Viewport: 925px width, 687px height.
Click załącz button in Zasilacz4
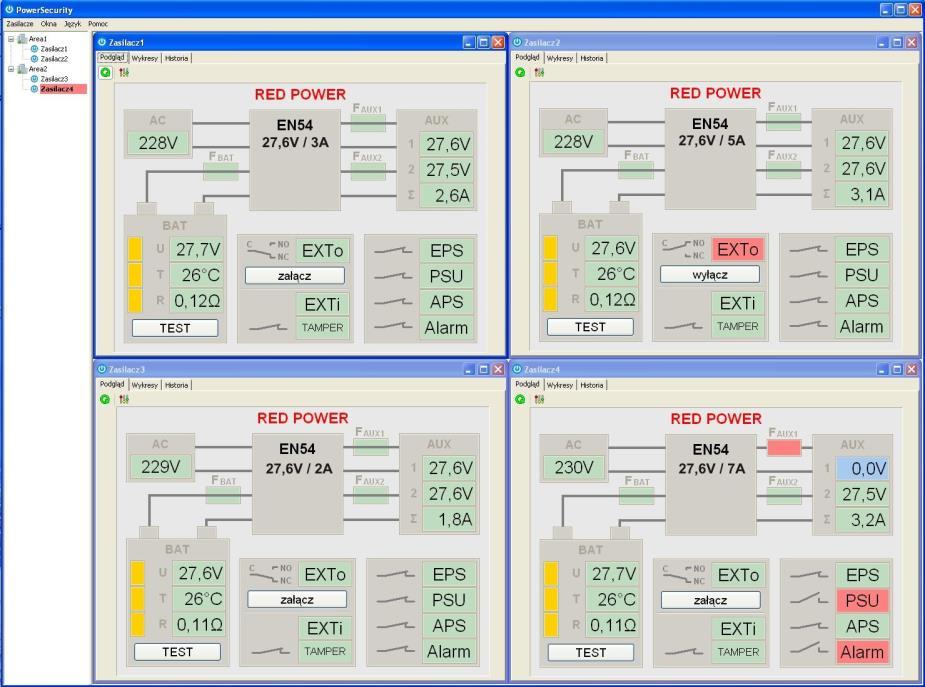tap(710, 600)
